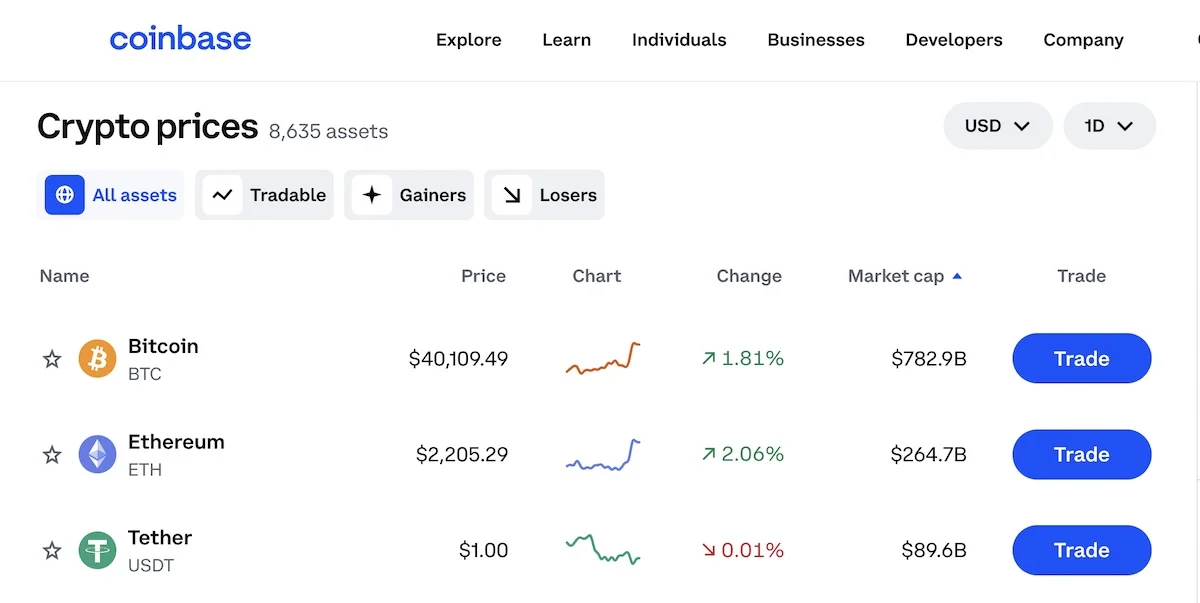Viewport: 1200px width, 603px height.
Task: Open the Explore menu
Action: 468,40
